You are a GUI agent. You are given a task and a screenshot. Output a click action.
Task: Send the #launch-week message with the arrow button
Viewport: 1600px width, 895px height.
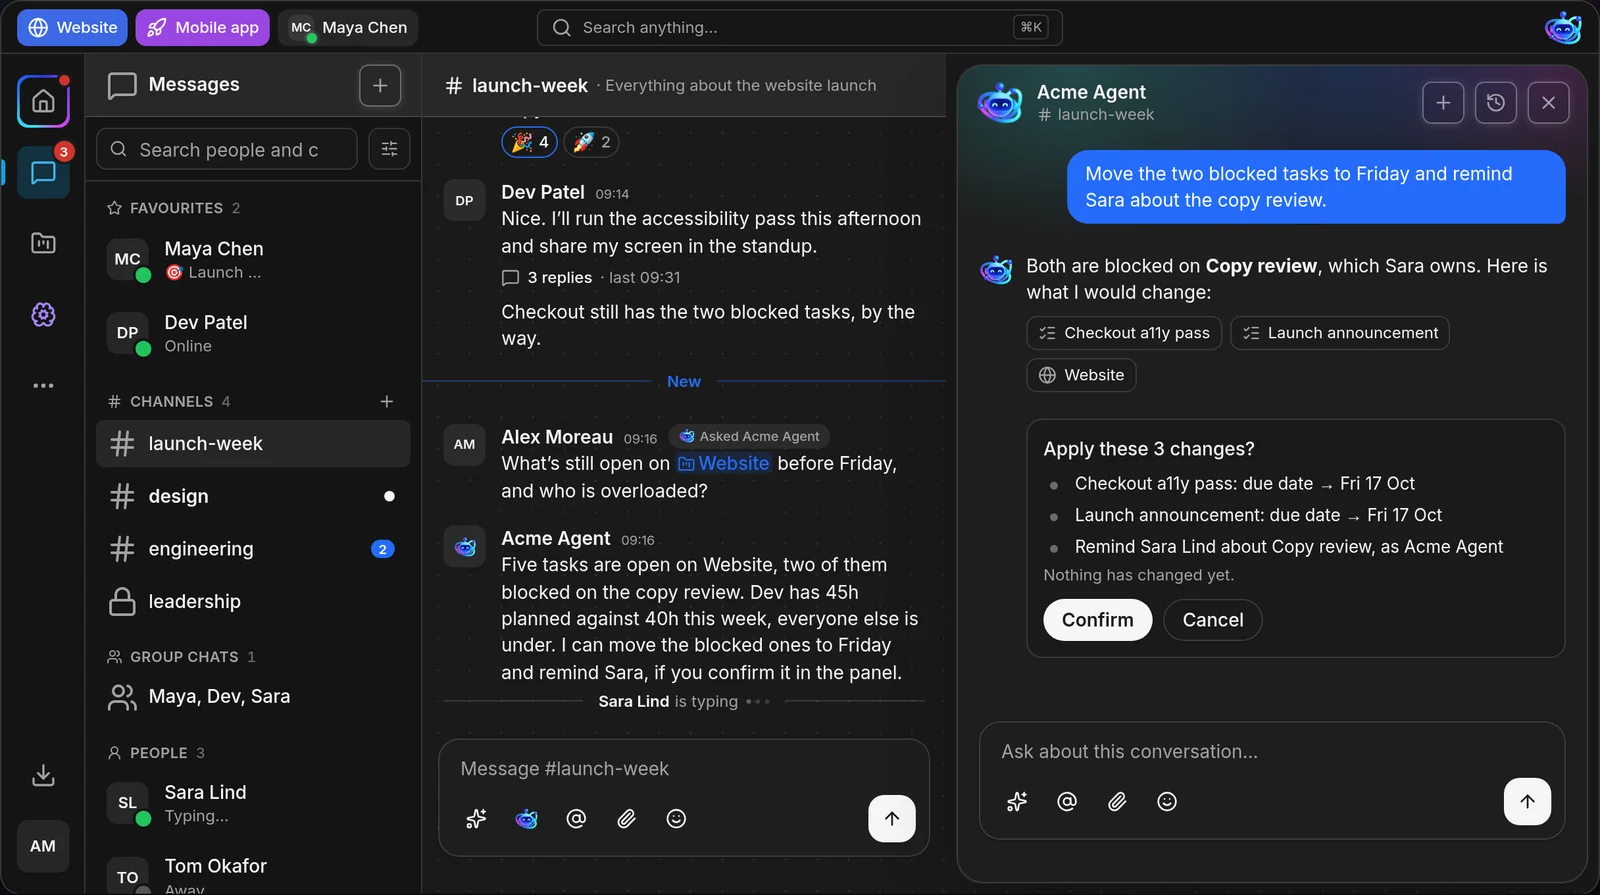coord(892,818)
